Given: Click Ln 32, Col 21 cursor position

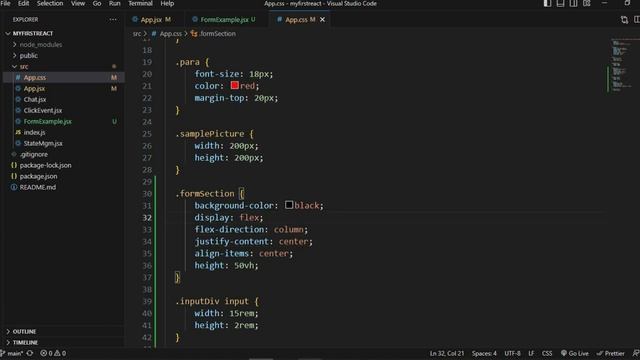Looking at the screenshot, I should click(x=447, y=353).
